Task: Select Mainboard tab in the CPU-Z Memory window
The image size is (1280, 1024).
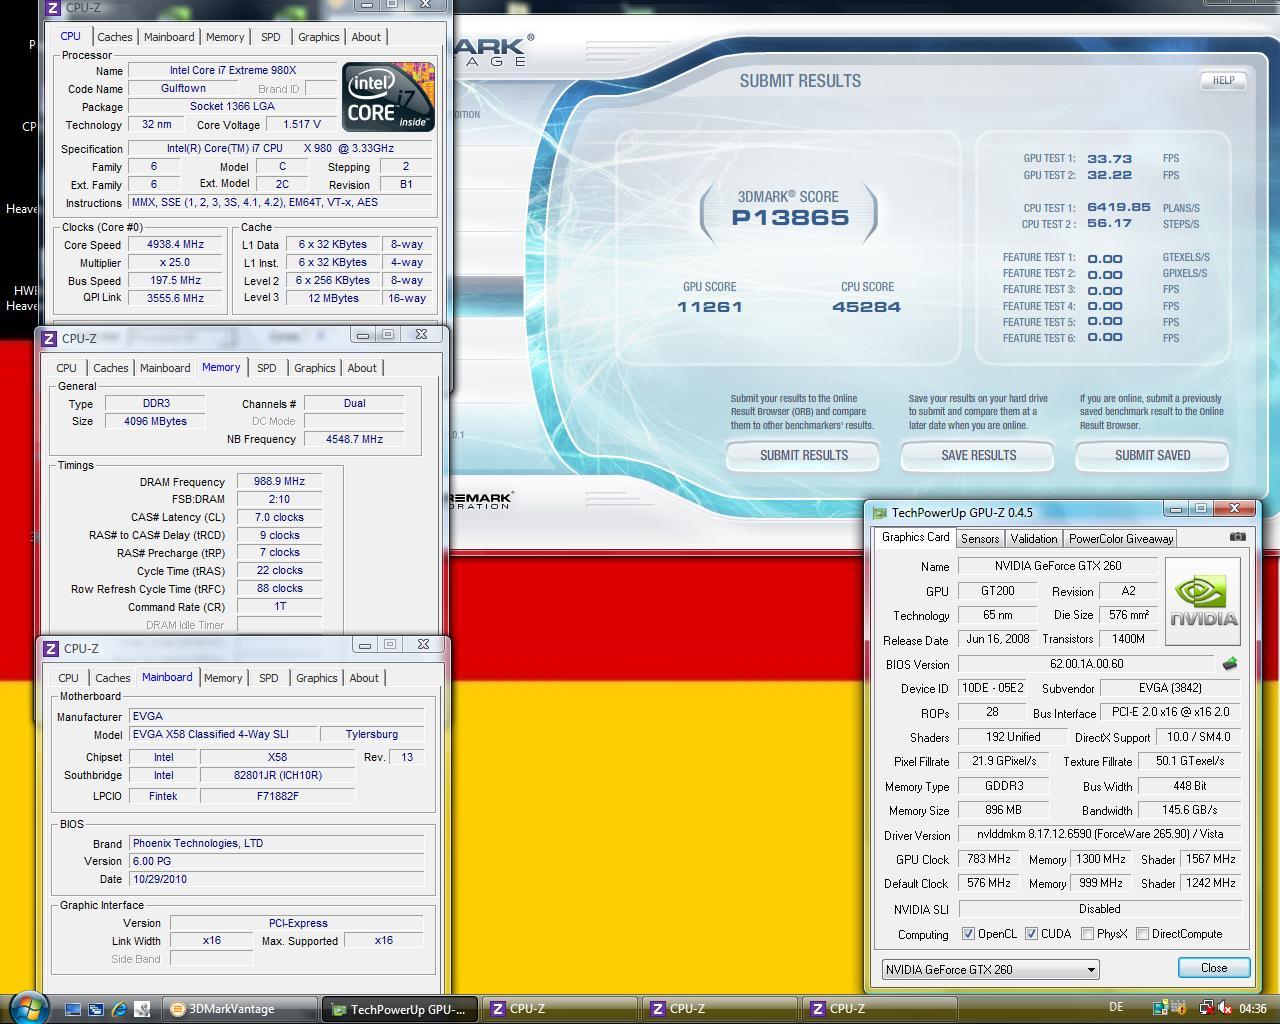Action: tap(165, 368)
